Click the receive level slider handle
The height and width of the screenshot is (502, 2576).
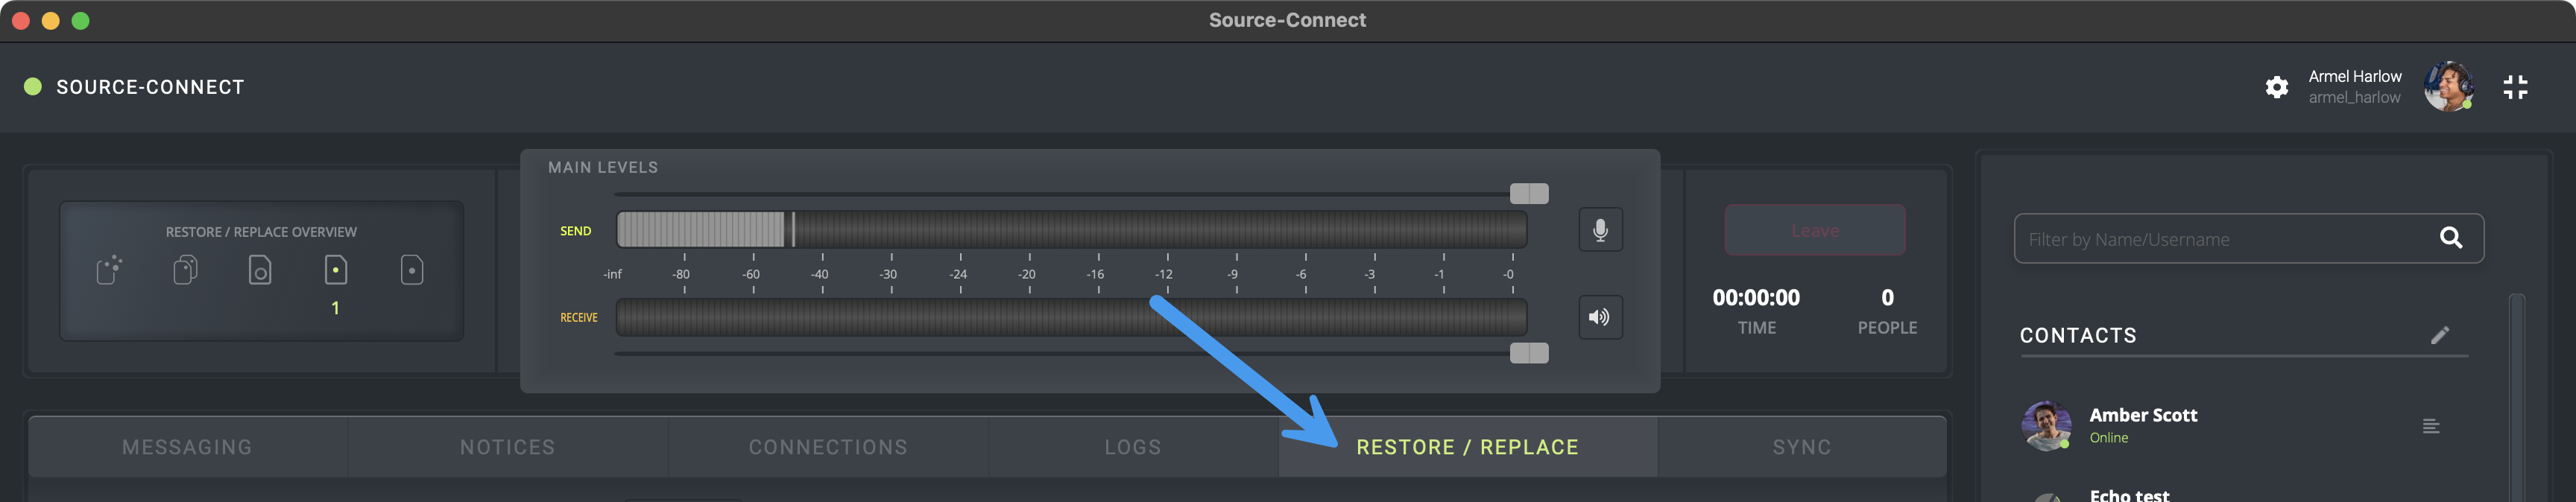pyautogui.click(x=1528, y=353)
